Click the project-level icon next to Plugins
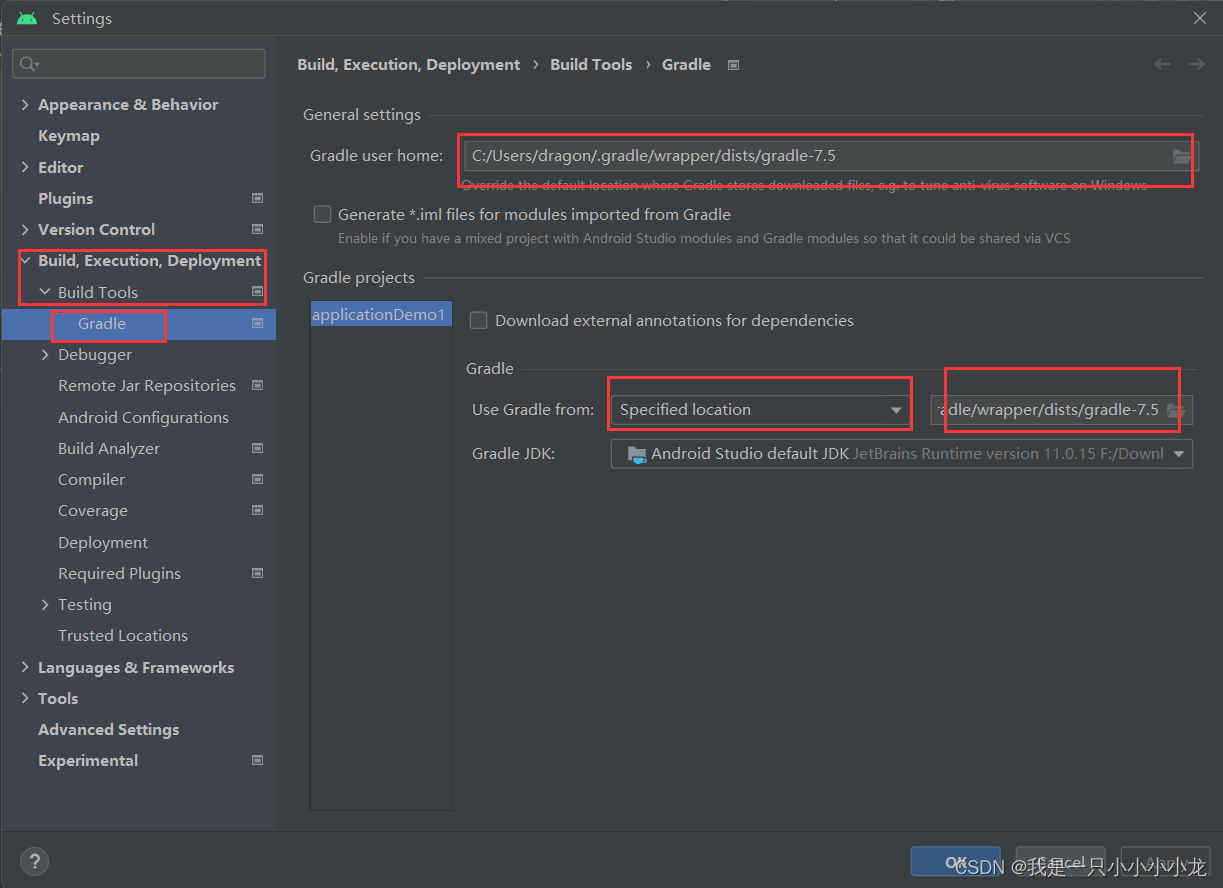The image size is (1223, 888). click(257, 198)
